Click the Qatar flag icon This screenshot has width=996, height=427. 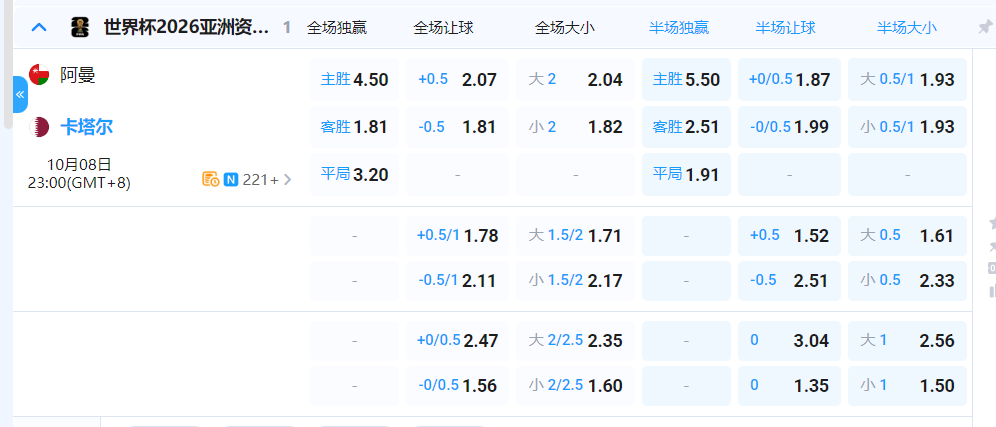[40, 127]
